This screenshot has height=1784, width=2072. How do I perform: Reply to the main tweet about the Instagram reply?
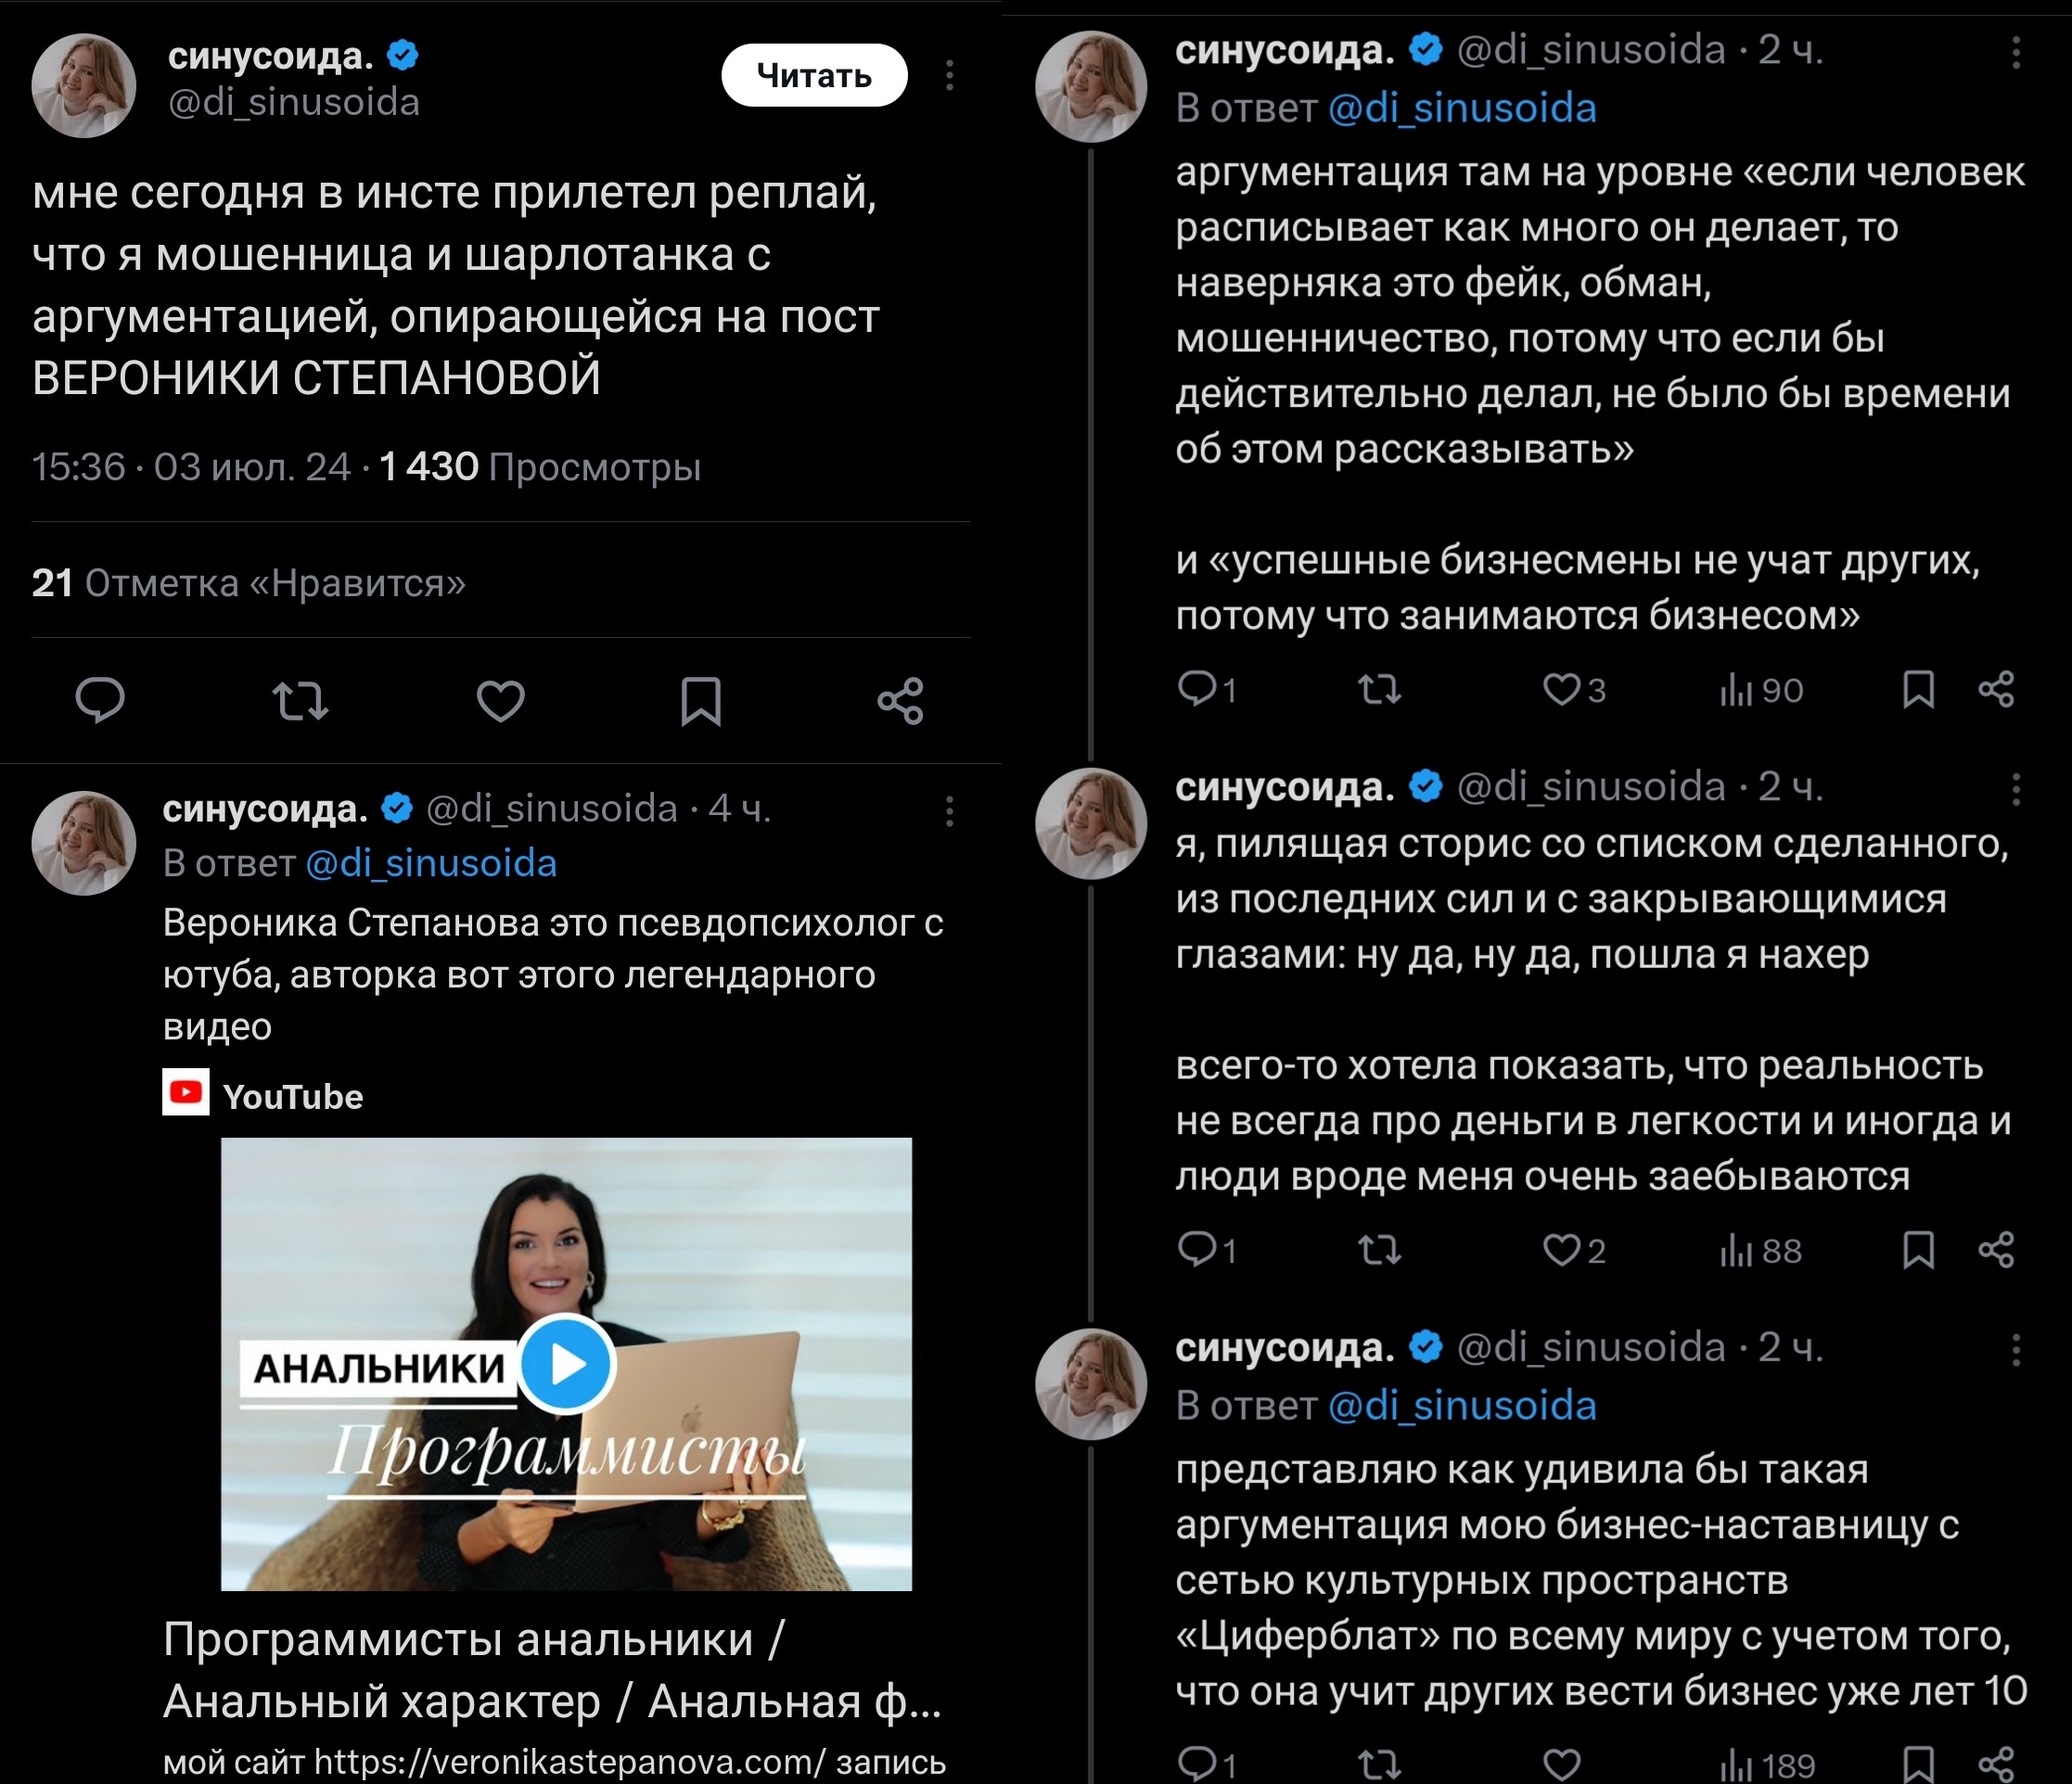click(100, 700)
